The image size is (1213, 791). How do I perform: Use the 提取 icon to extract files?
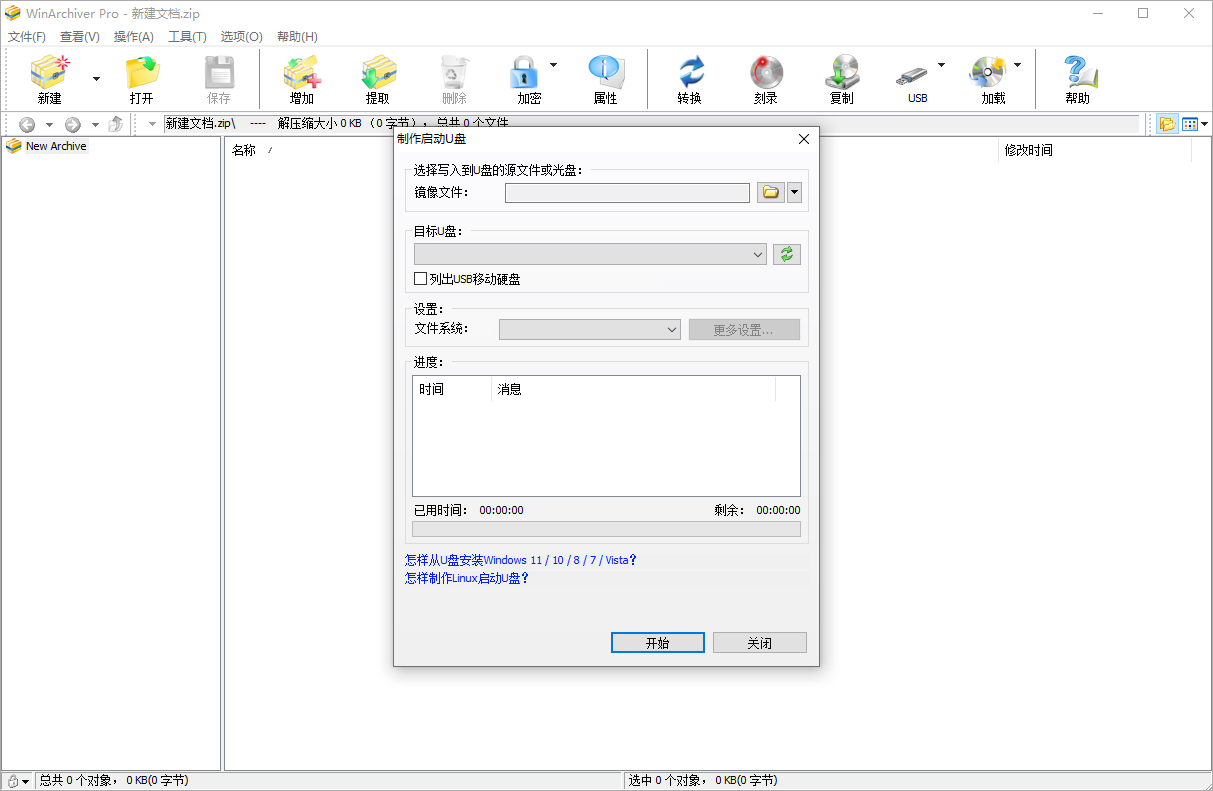(x=377, y=78)
